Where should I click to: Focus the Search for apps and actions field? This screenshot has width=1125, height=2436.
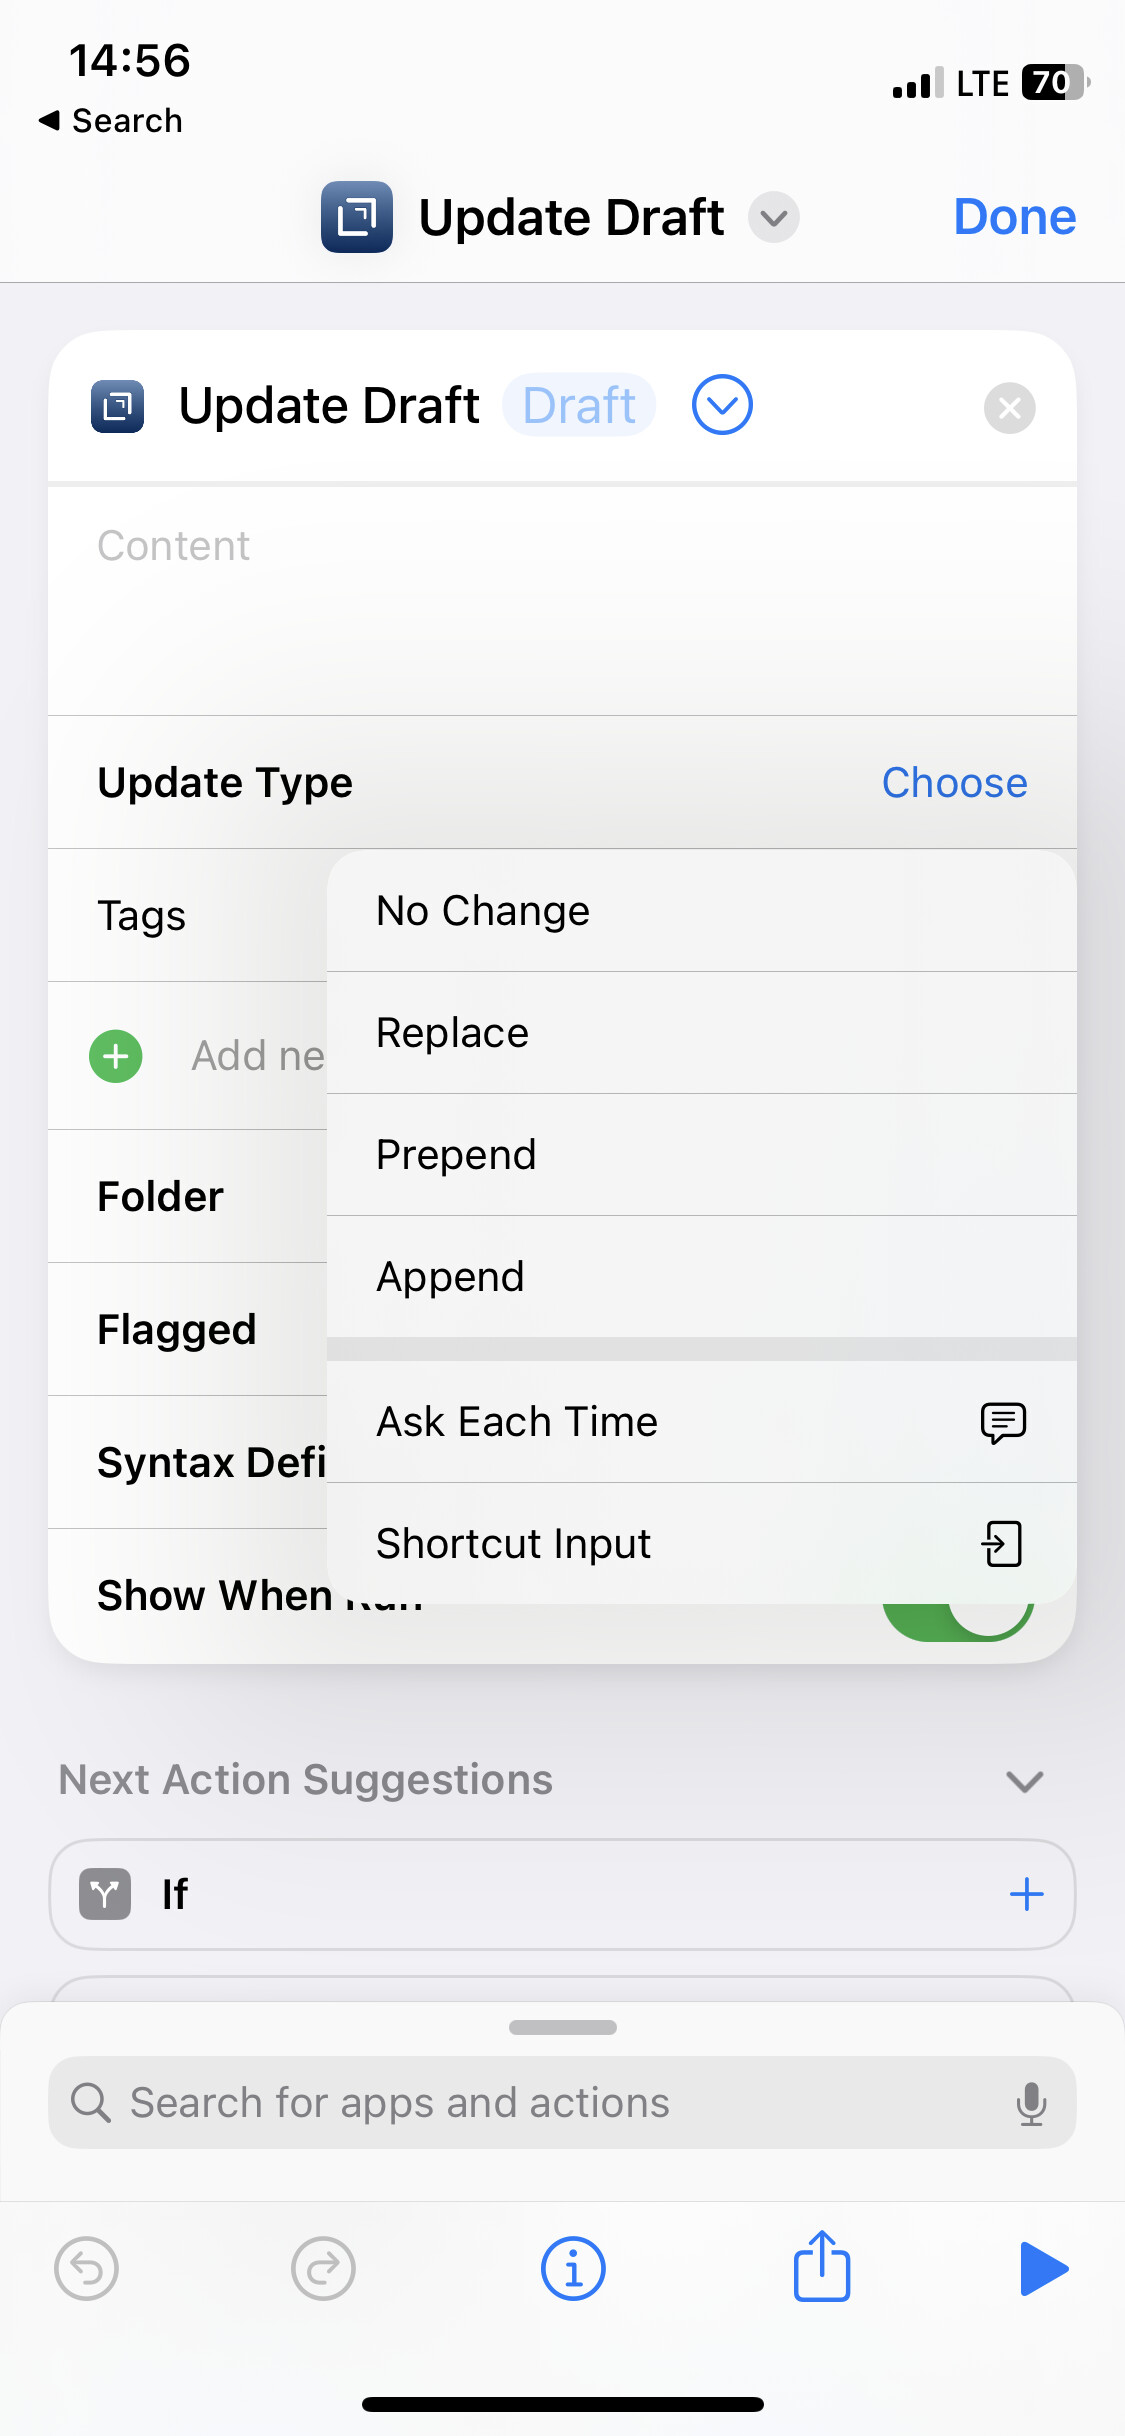(562, 2103)
